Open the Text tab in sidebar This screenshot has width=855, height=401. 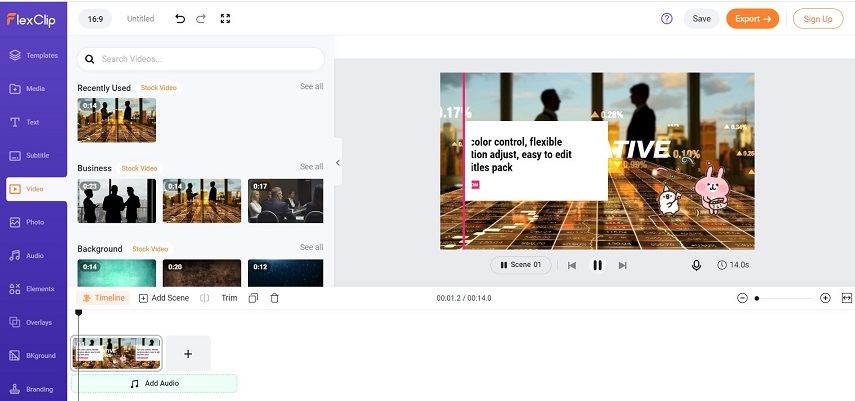coord(33,122)
